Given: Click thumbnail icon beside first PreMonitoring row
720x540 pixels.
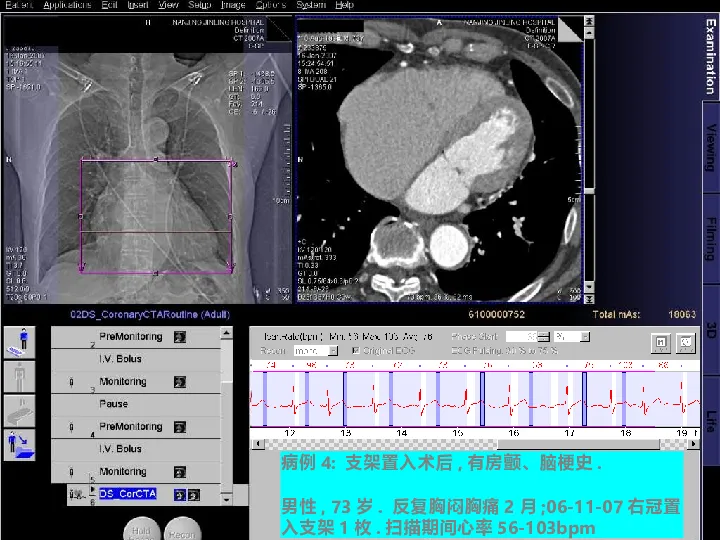Looking at the screenshot, I should click(180, 337).
